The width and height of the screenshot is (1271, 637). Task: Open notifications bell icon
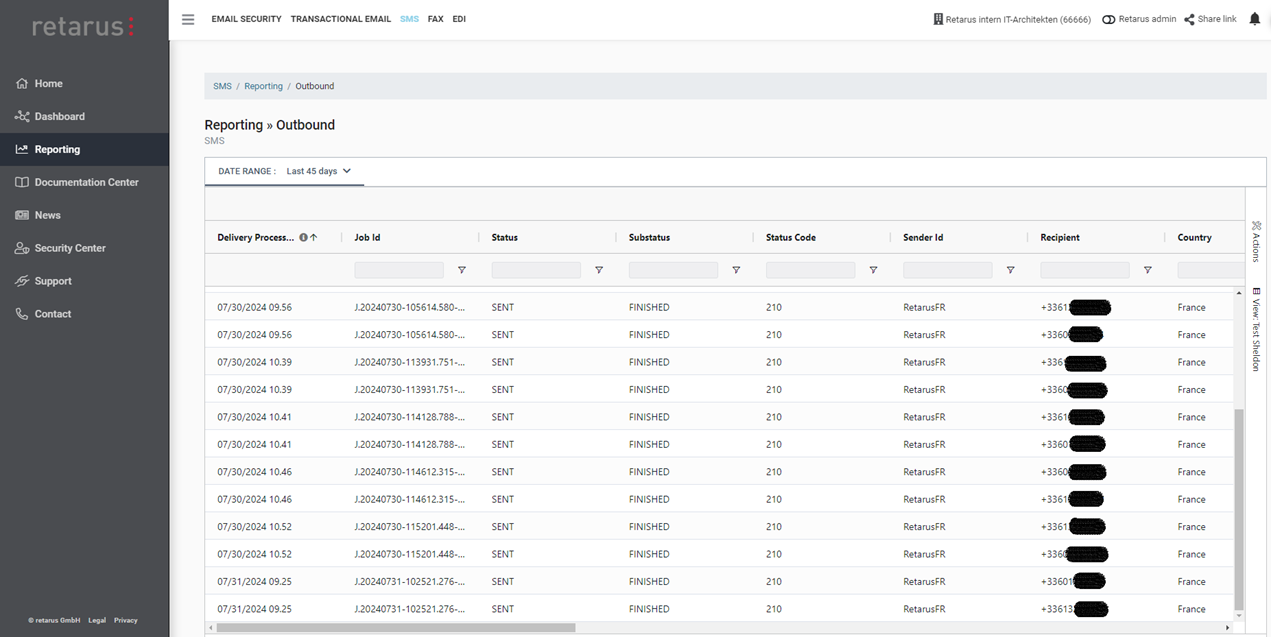click(x=1254, y=19)
